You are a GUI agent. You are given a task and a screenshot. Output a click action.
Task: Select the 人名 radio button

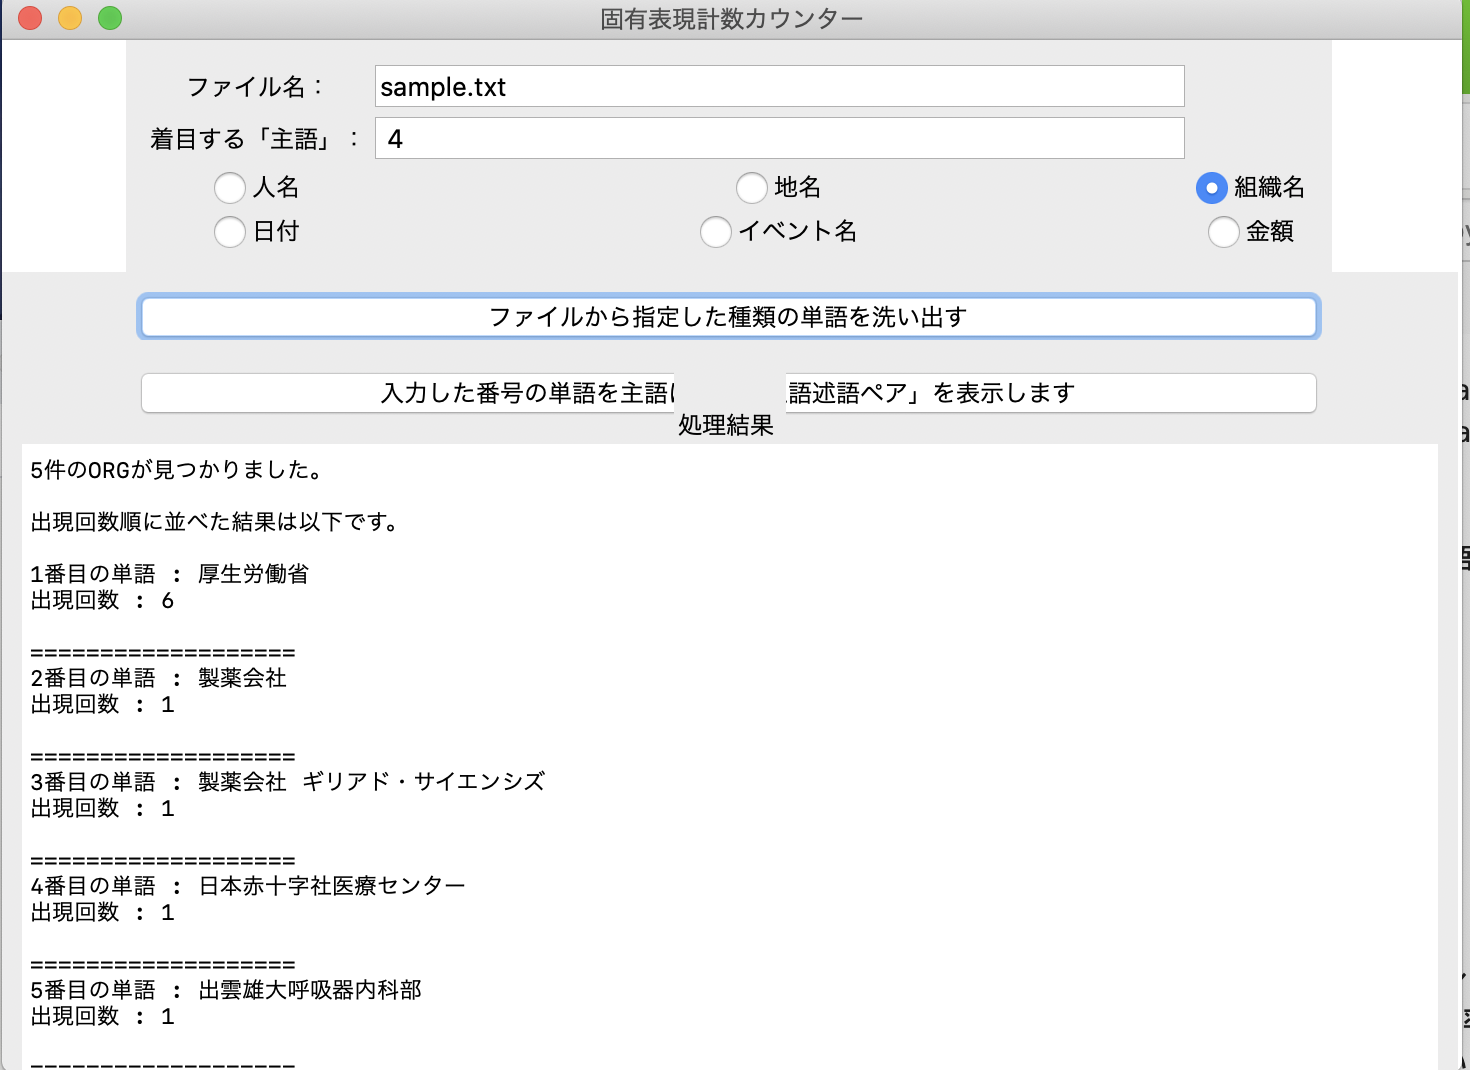[x=230, y=188]
